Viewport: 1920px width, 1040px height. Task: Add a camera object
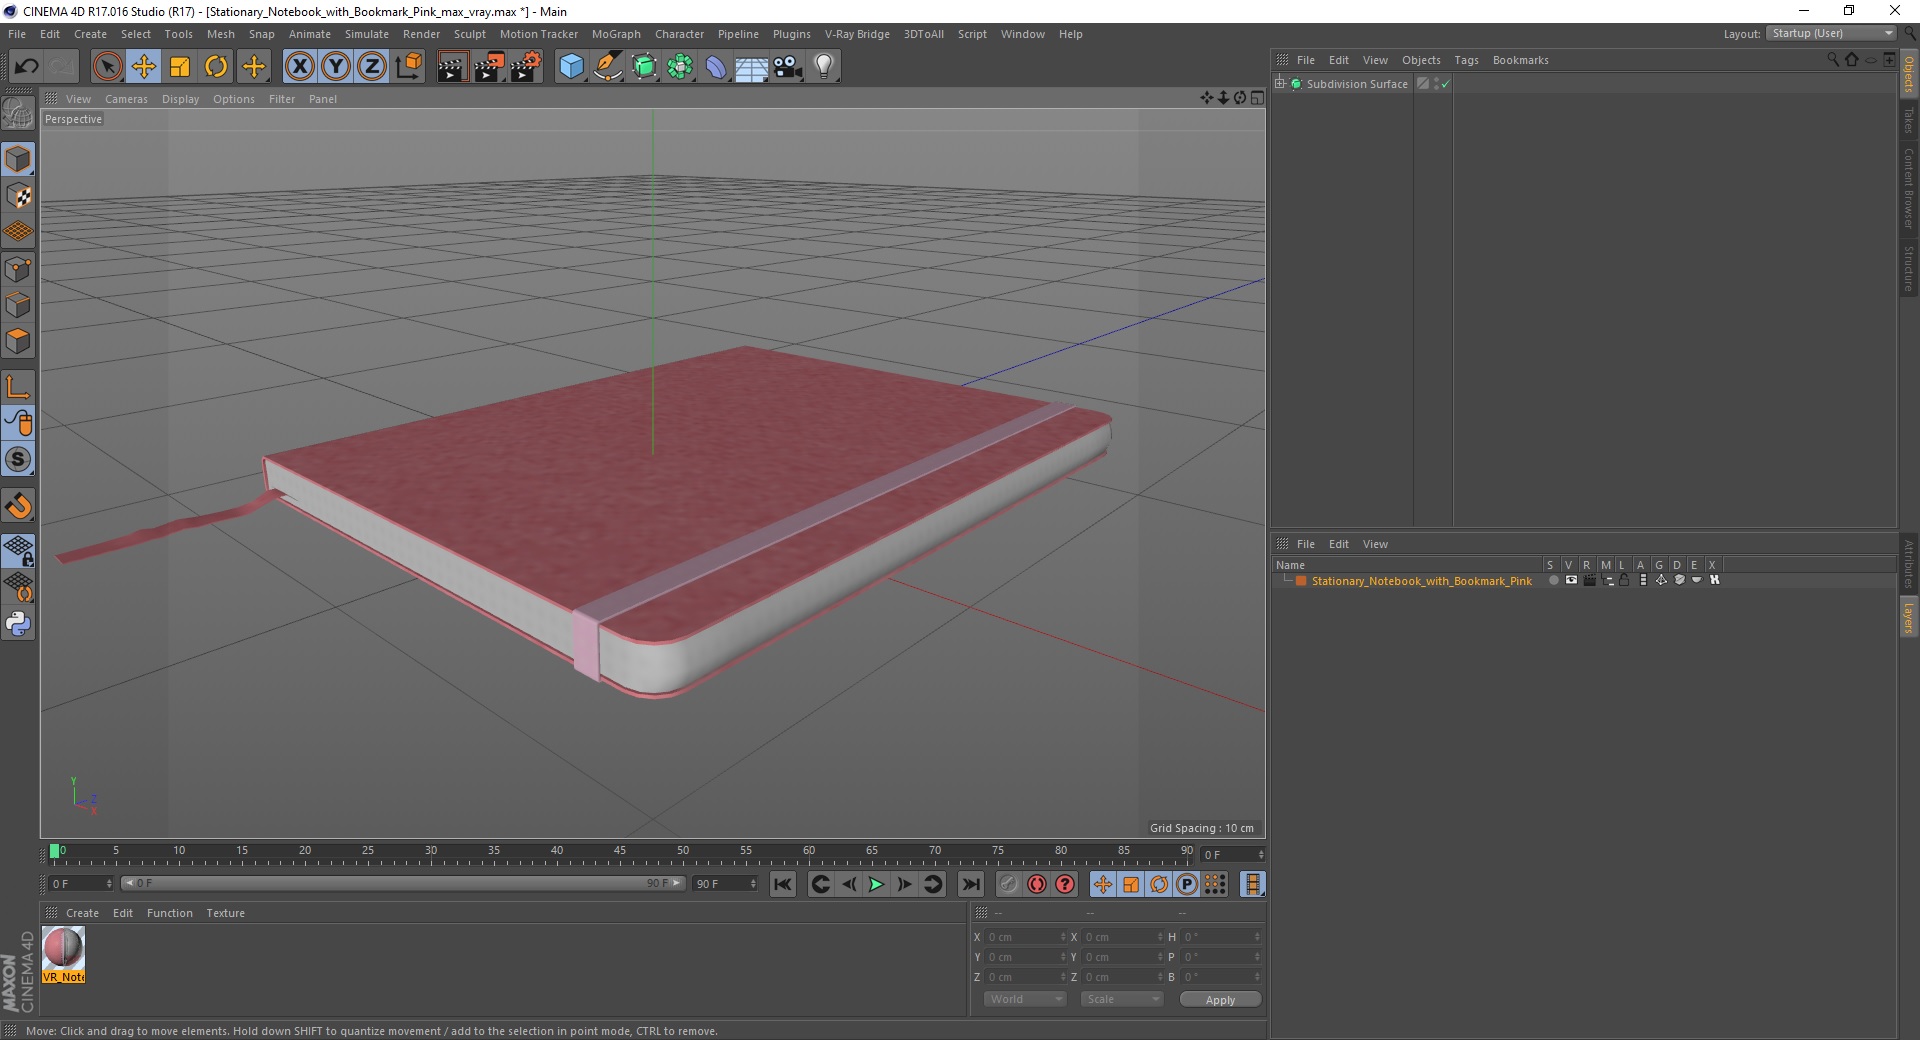click(x=788, y=67)
